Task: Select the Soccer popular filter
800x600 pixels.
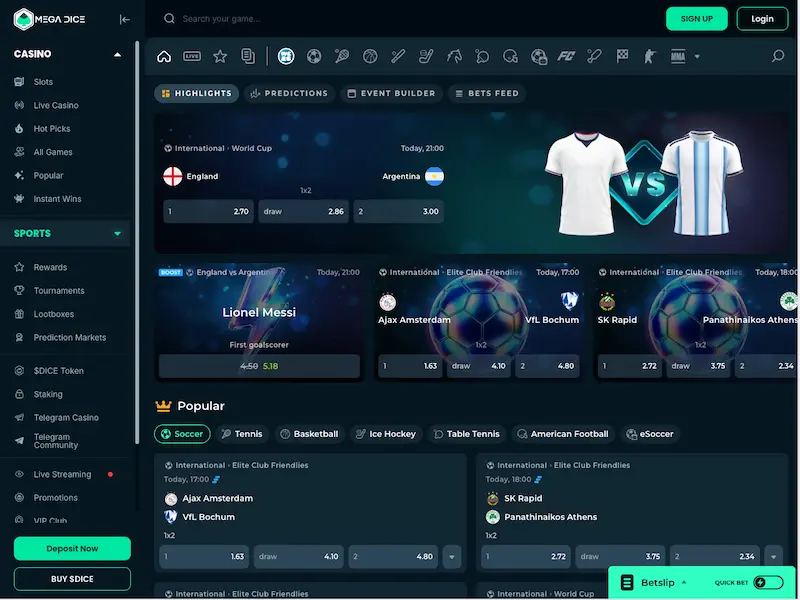Action: coord(182,434)
